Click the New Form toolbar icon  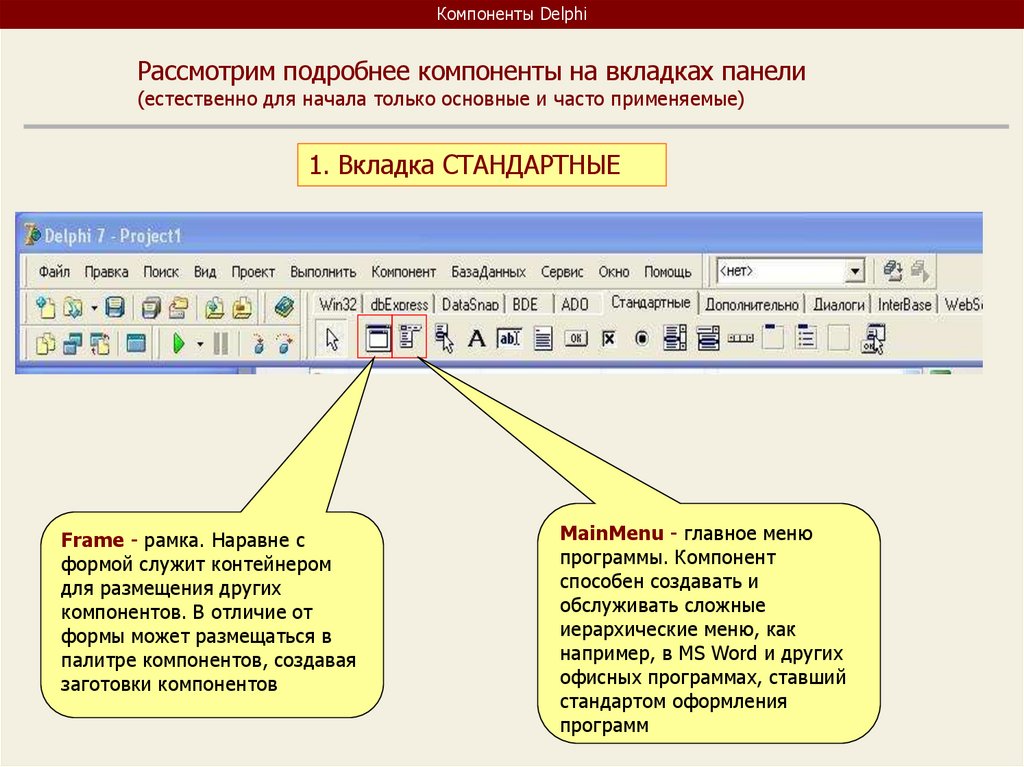[x=136, y=342]
